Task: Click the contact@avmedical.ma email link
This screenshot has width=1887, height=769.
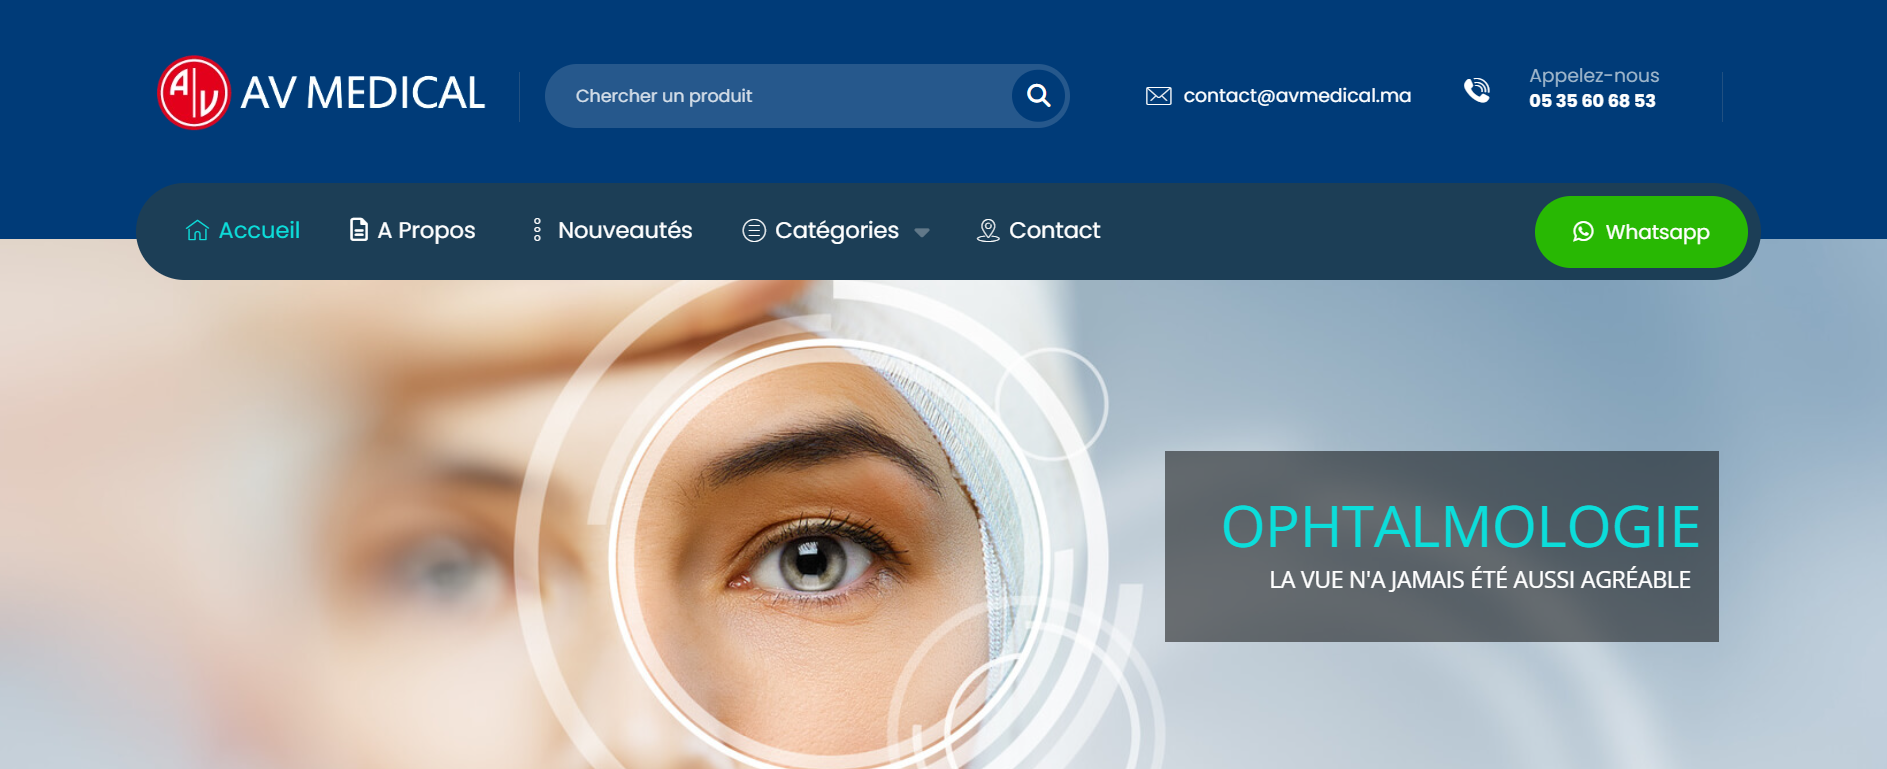Action: (x=1297, y=96)
